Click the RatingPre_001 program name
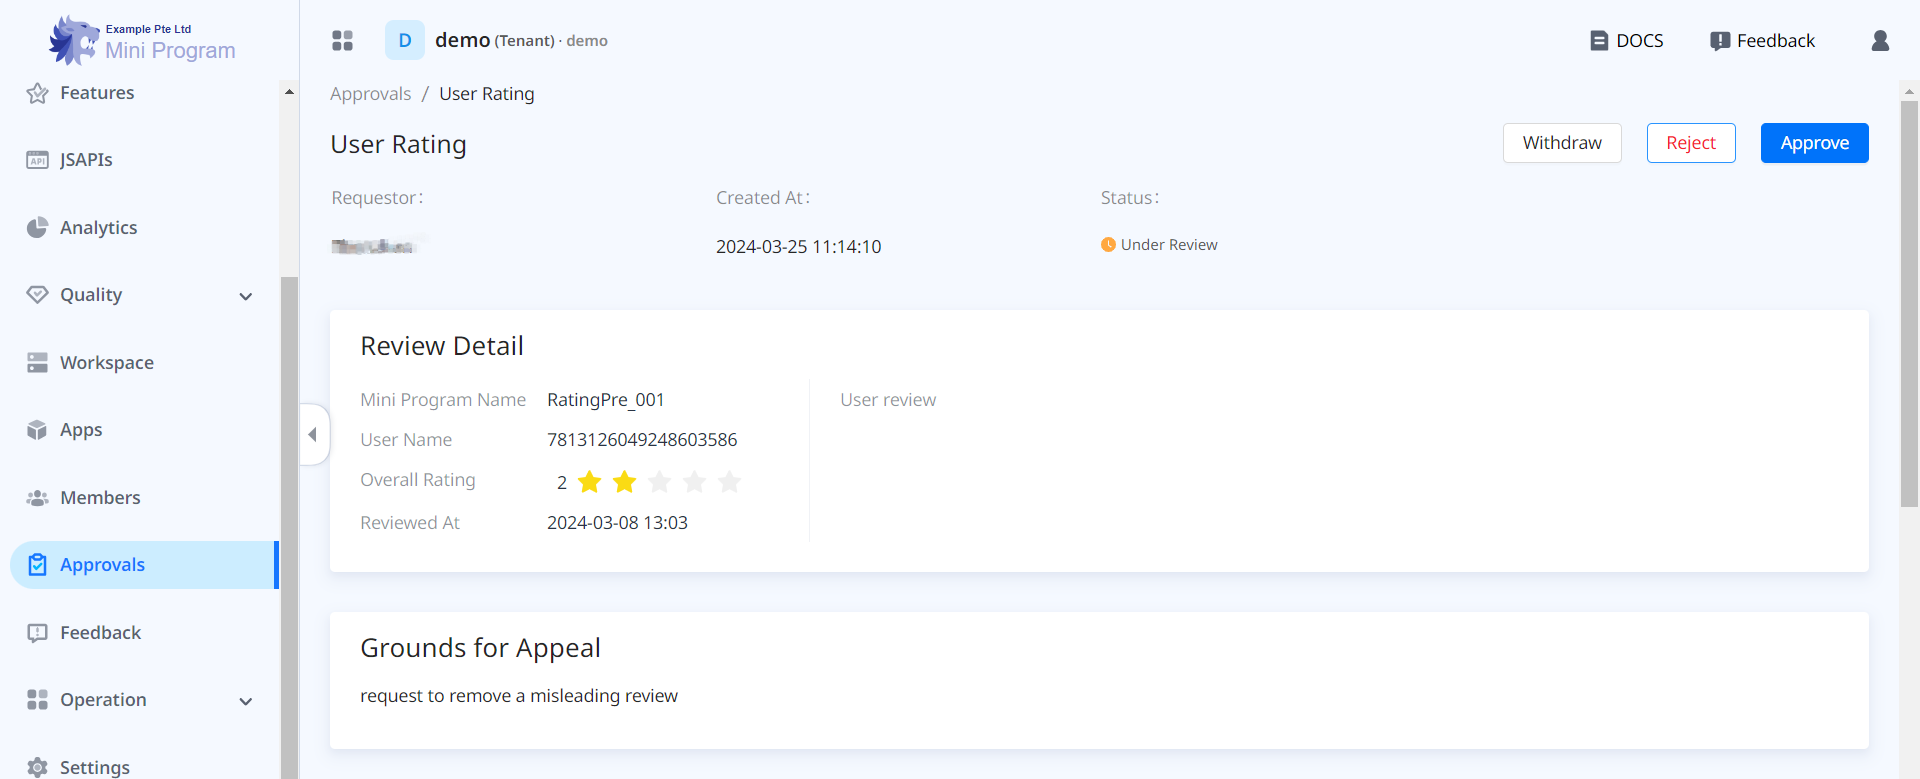 click(606, 400)
